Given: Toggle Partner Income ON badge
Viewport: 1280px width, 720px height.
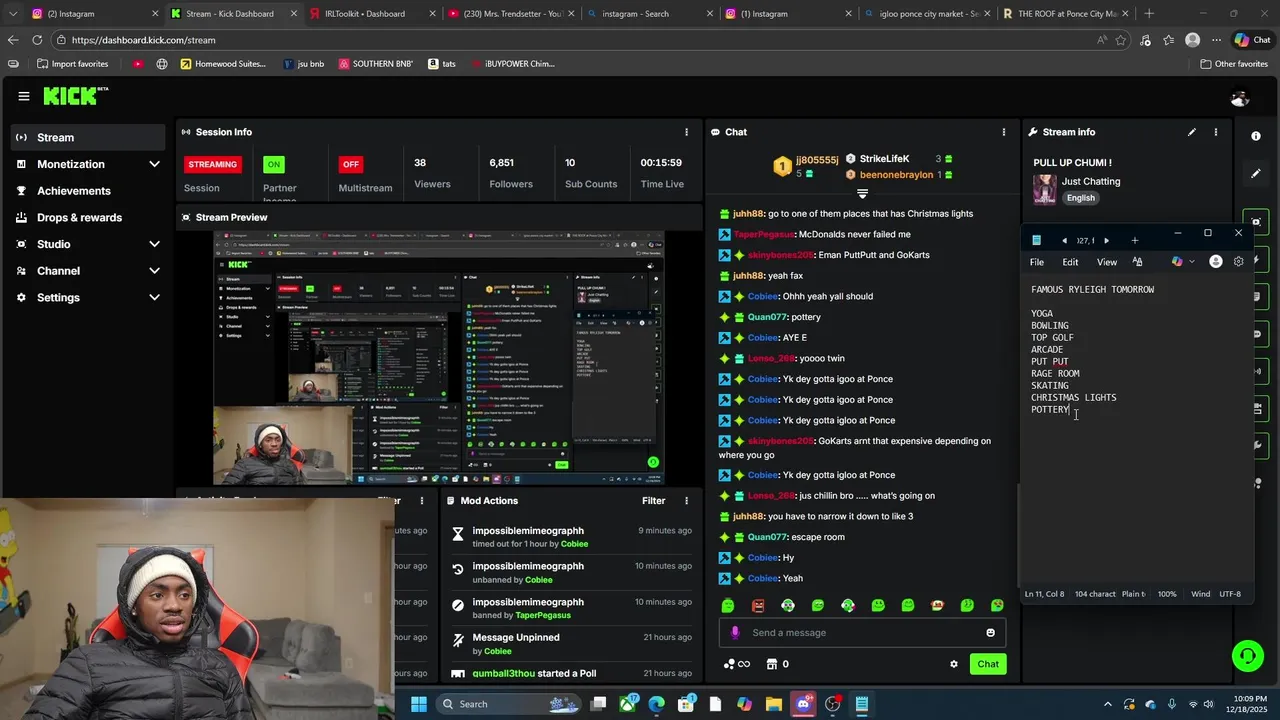Looking at the screenshot, I should (273, 164).
